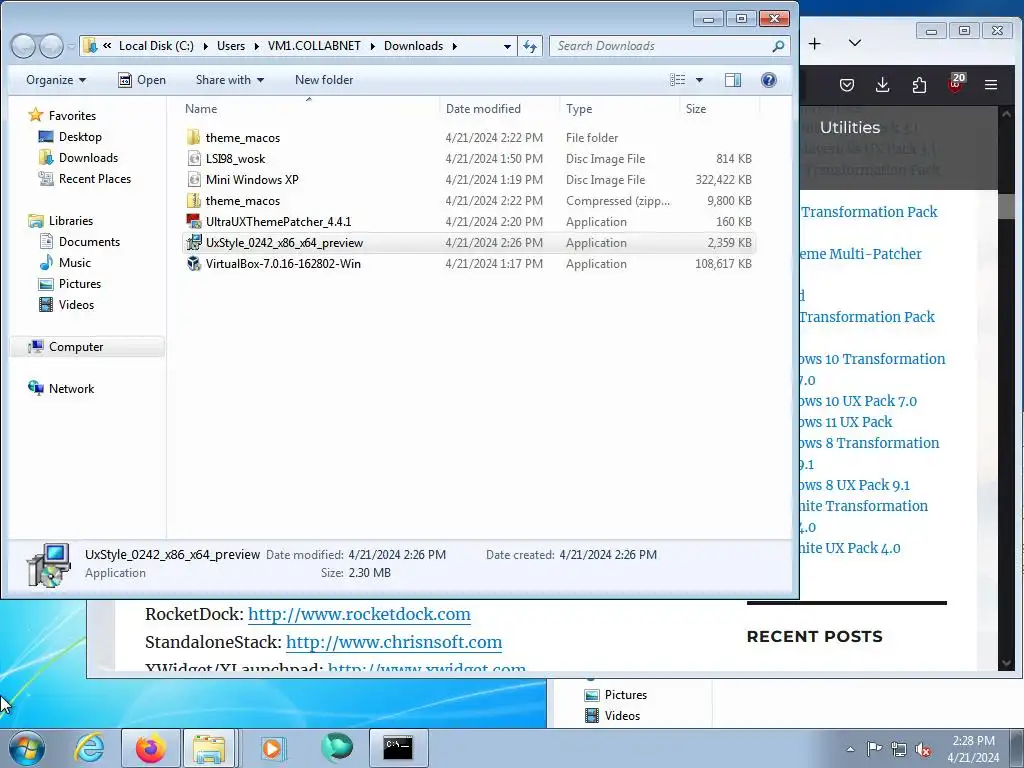Open Windows 8 UX Pack 9.1 link

(855, 485)
